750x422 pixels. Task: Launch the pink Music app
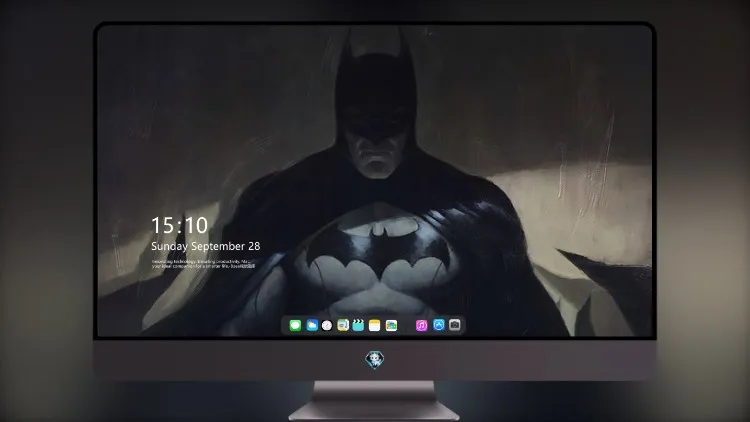click(x=421, y=326)
